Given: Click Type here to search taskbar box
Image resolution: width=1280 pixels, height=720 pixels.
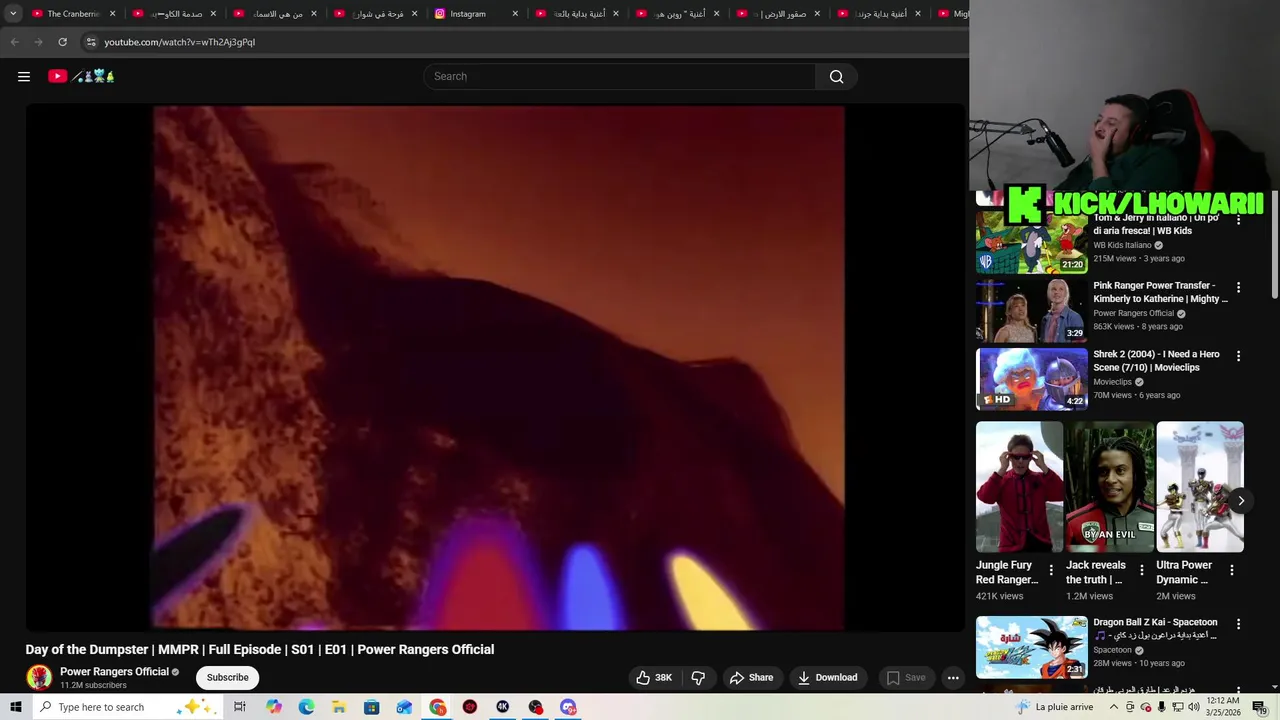Looking at the screenshot, I should point(125,707).
